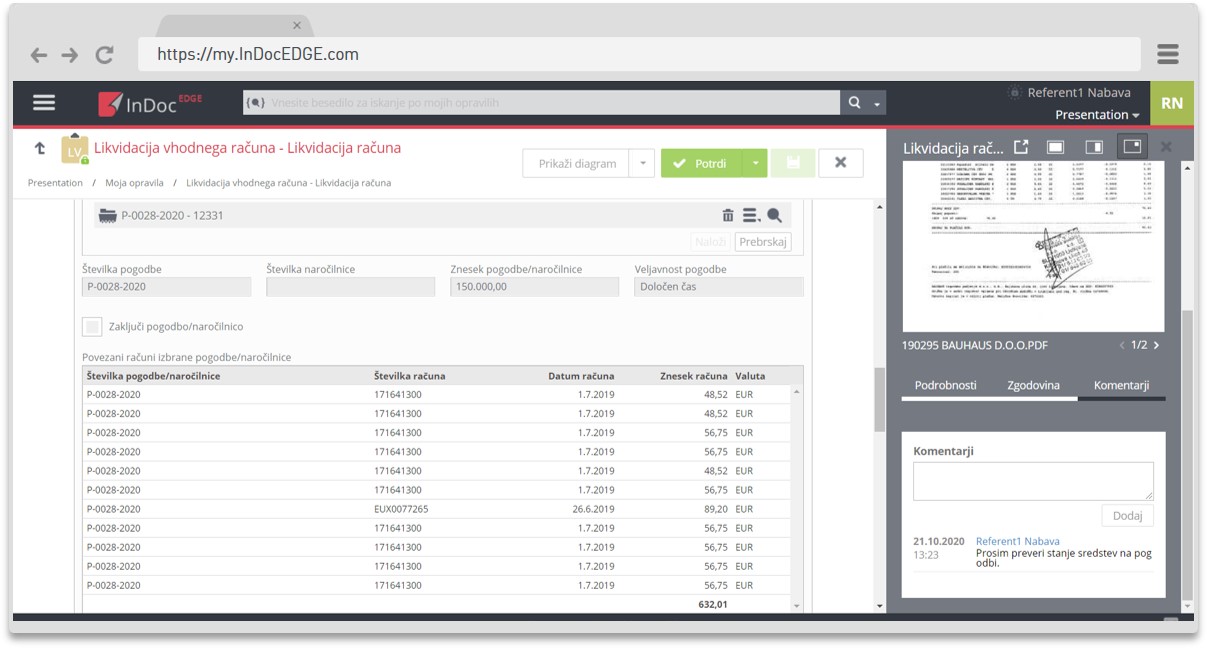Go to next page of PDF preview
1207x648 pixels.
(x=1157, y=345)
